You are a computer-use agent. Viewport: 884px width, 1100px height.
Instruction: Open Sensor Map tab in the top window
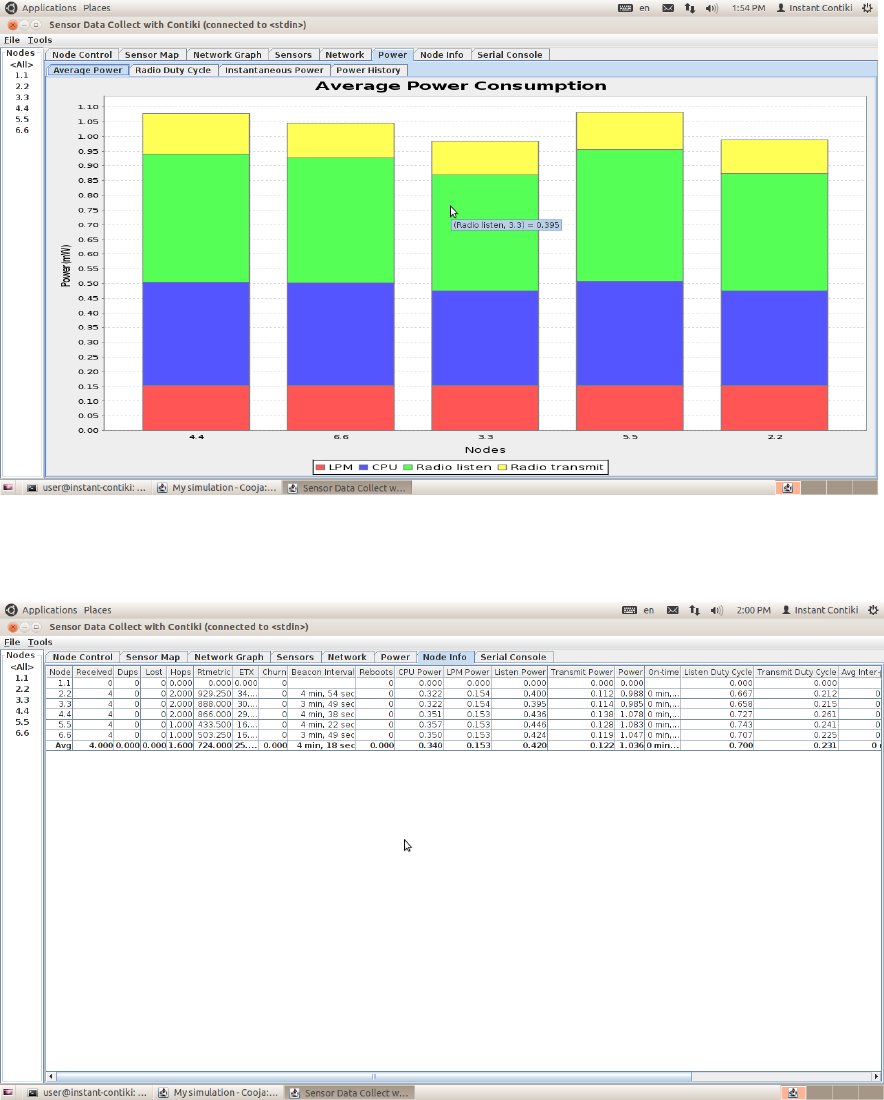pyautogui.click(x=152, y=55)
